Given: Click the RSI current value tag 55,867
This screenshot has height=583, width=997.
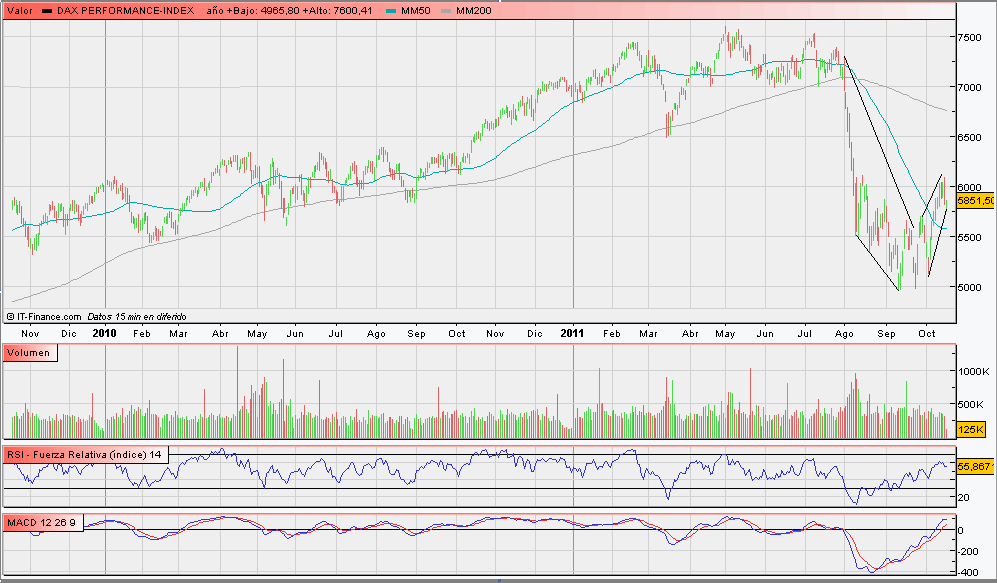Looking at the screenshot, I should click(x=975, y=467).
